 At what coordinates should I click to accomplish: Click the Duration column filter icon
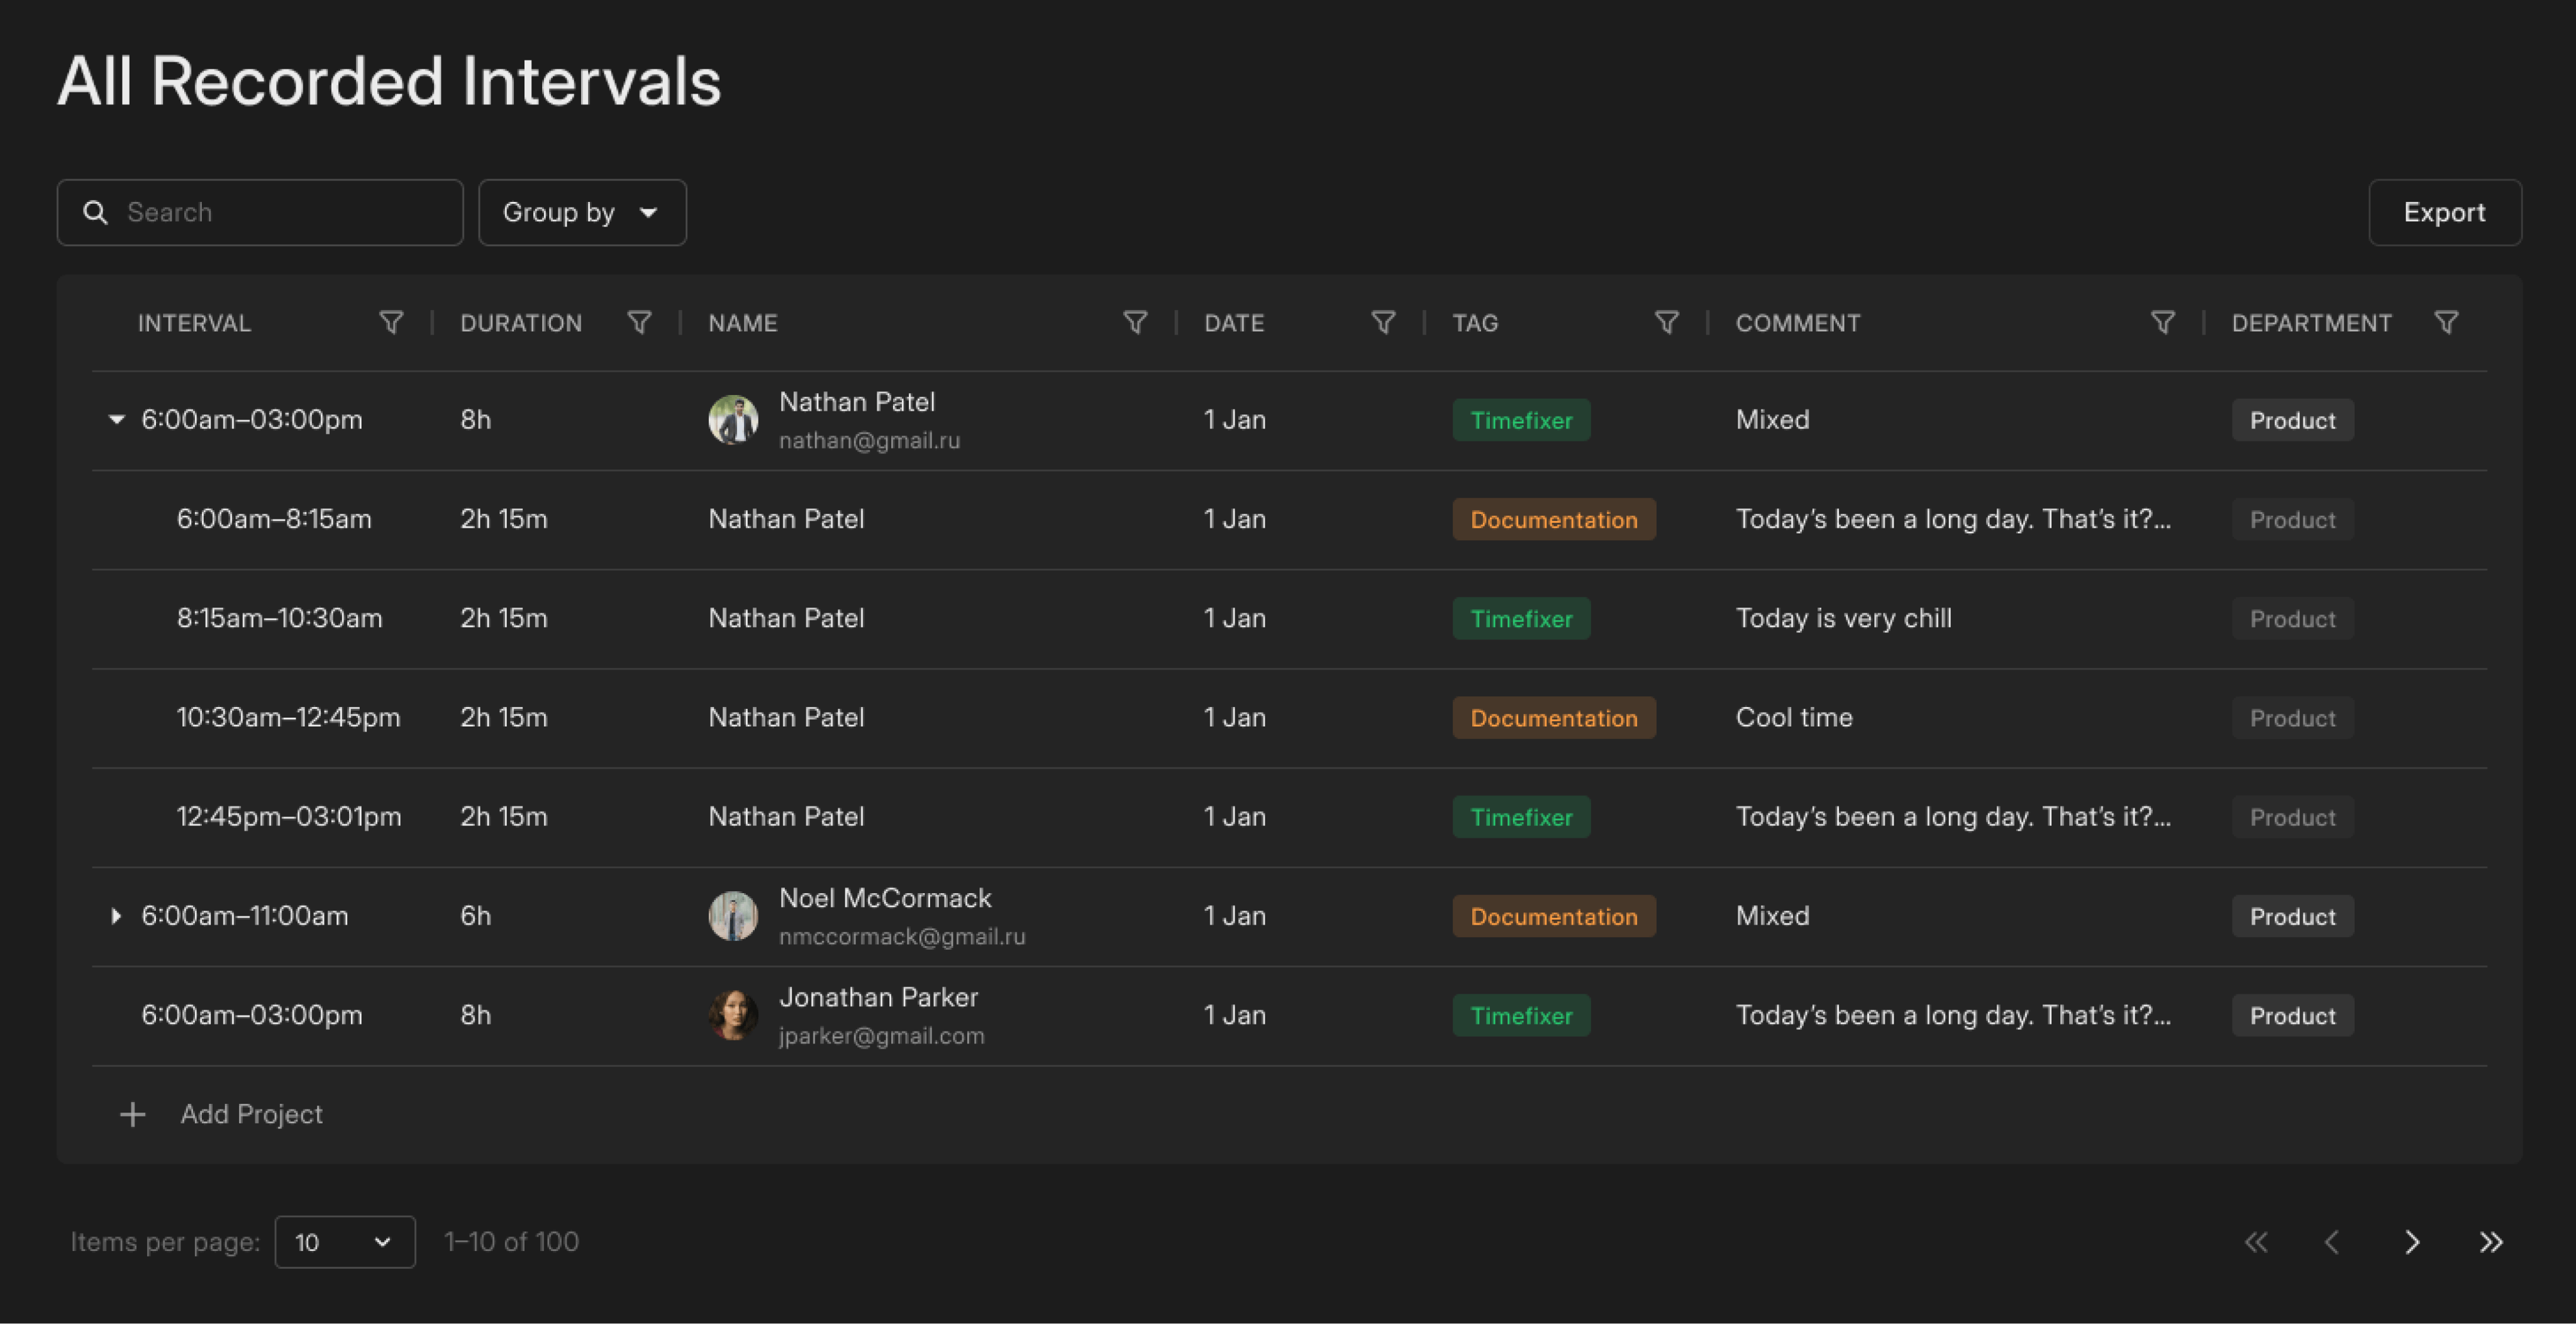pos(639,322)
